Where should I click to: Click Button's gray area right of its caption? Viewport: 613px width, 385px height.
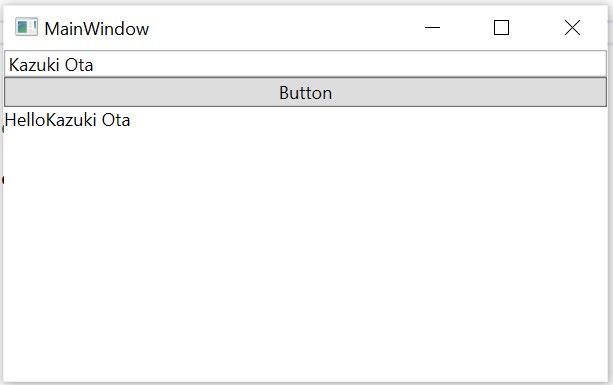(x=469, y=92)
